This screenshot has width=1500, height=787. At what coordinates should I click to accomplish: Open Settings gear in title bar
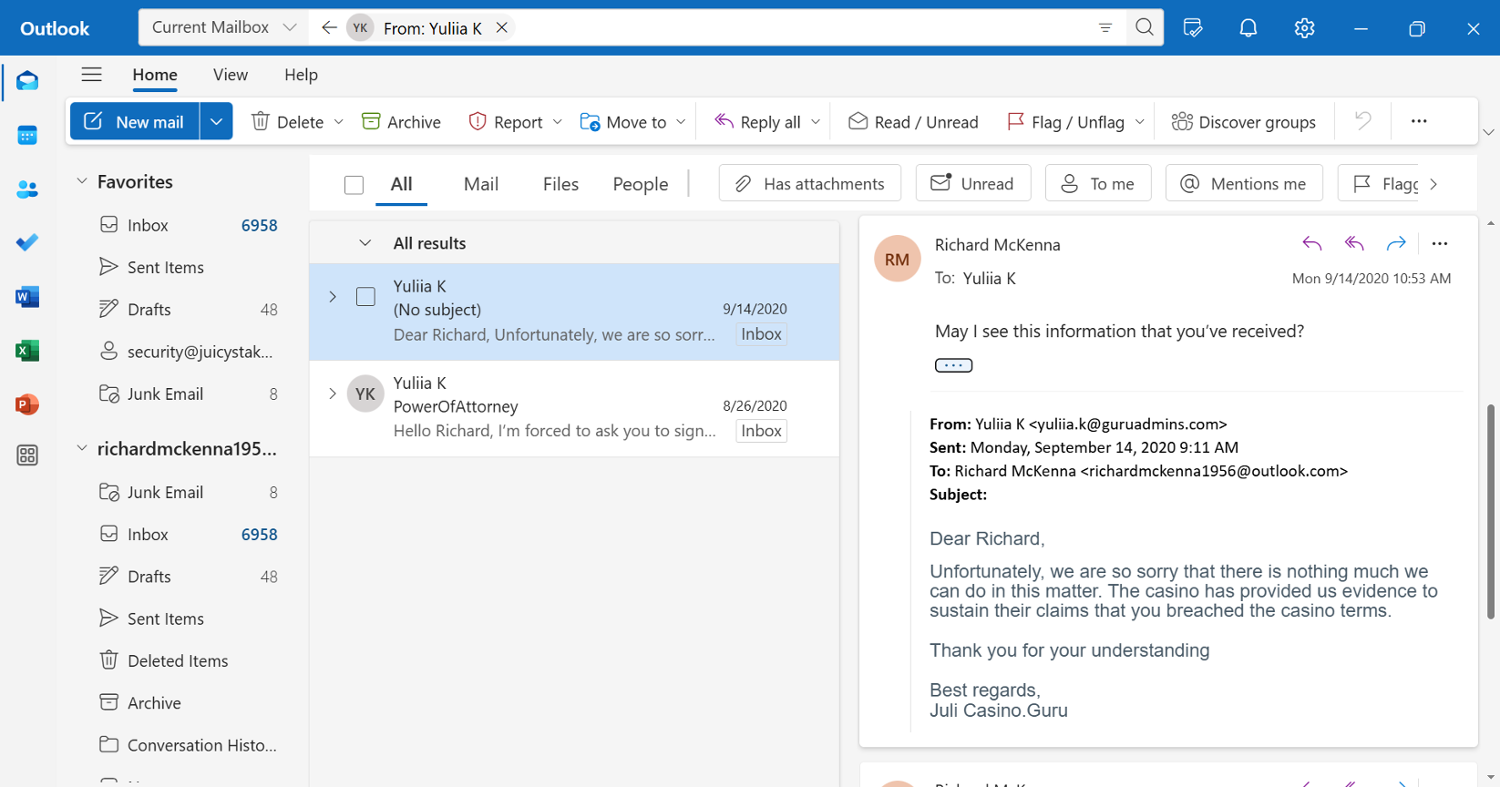(x=1304, y=28)
